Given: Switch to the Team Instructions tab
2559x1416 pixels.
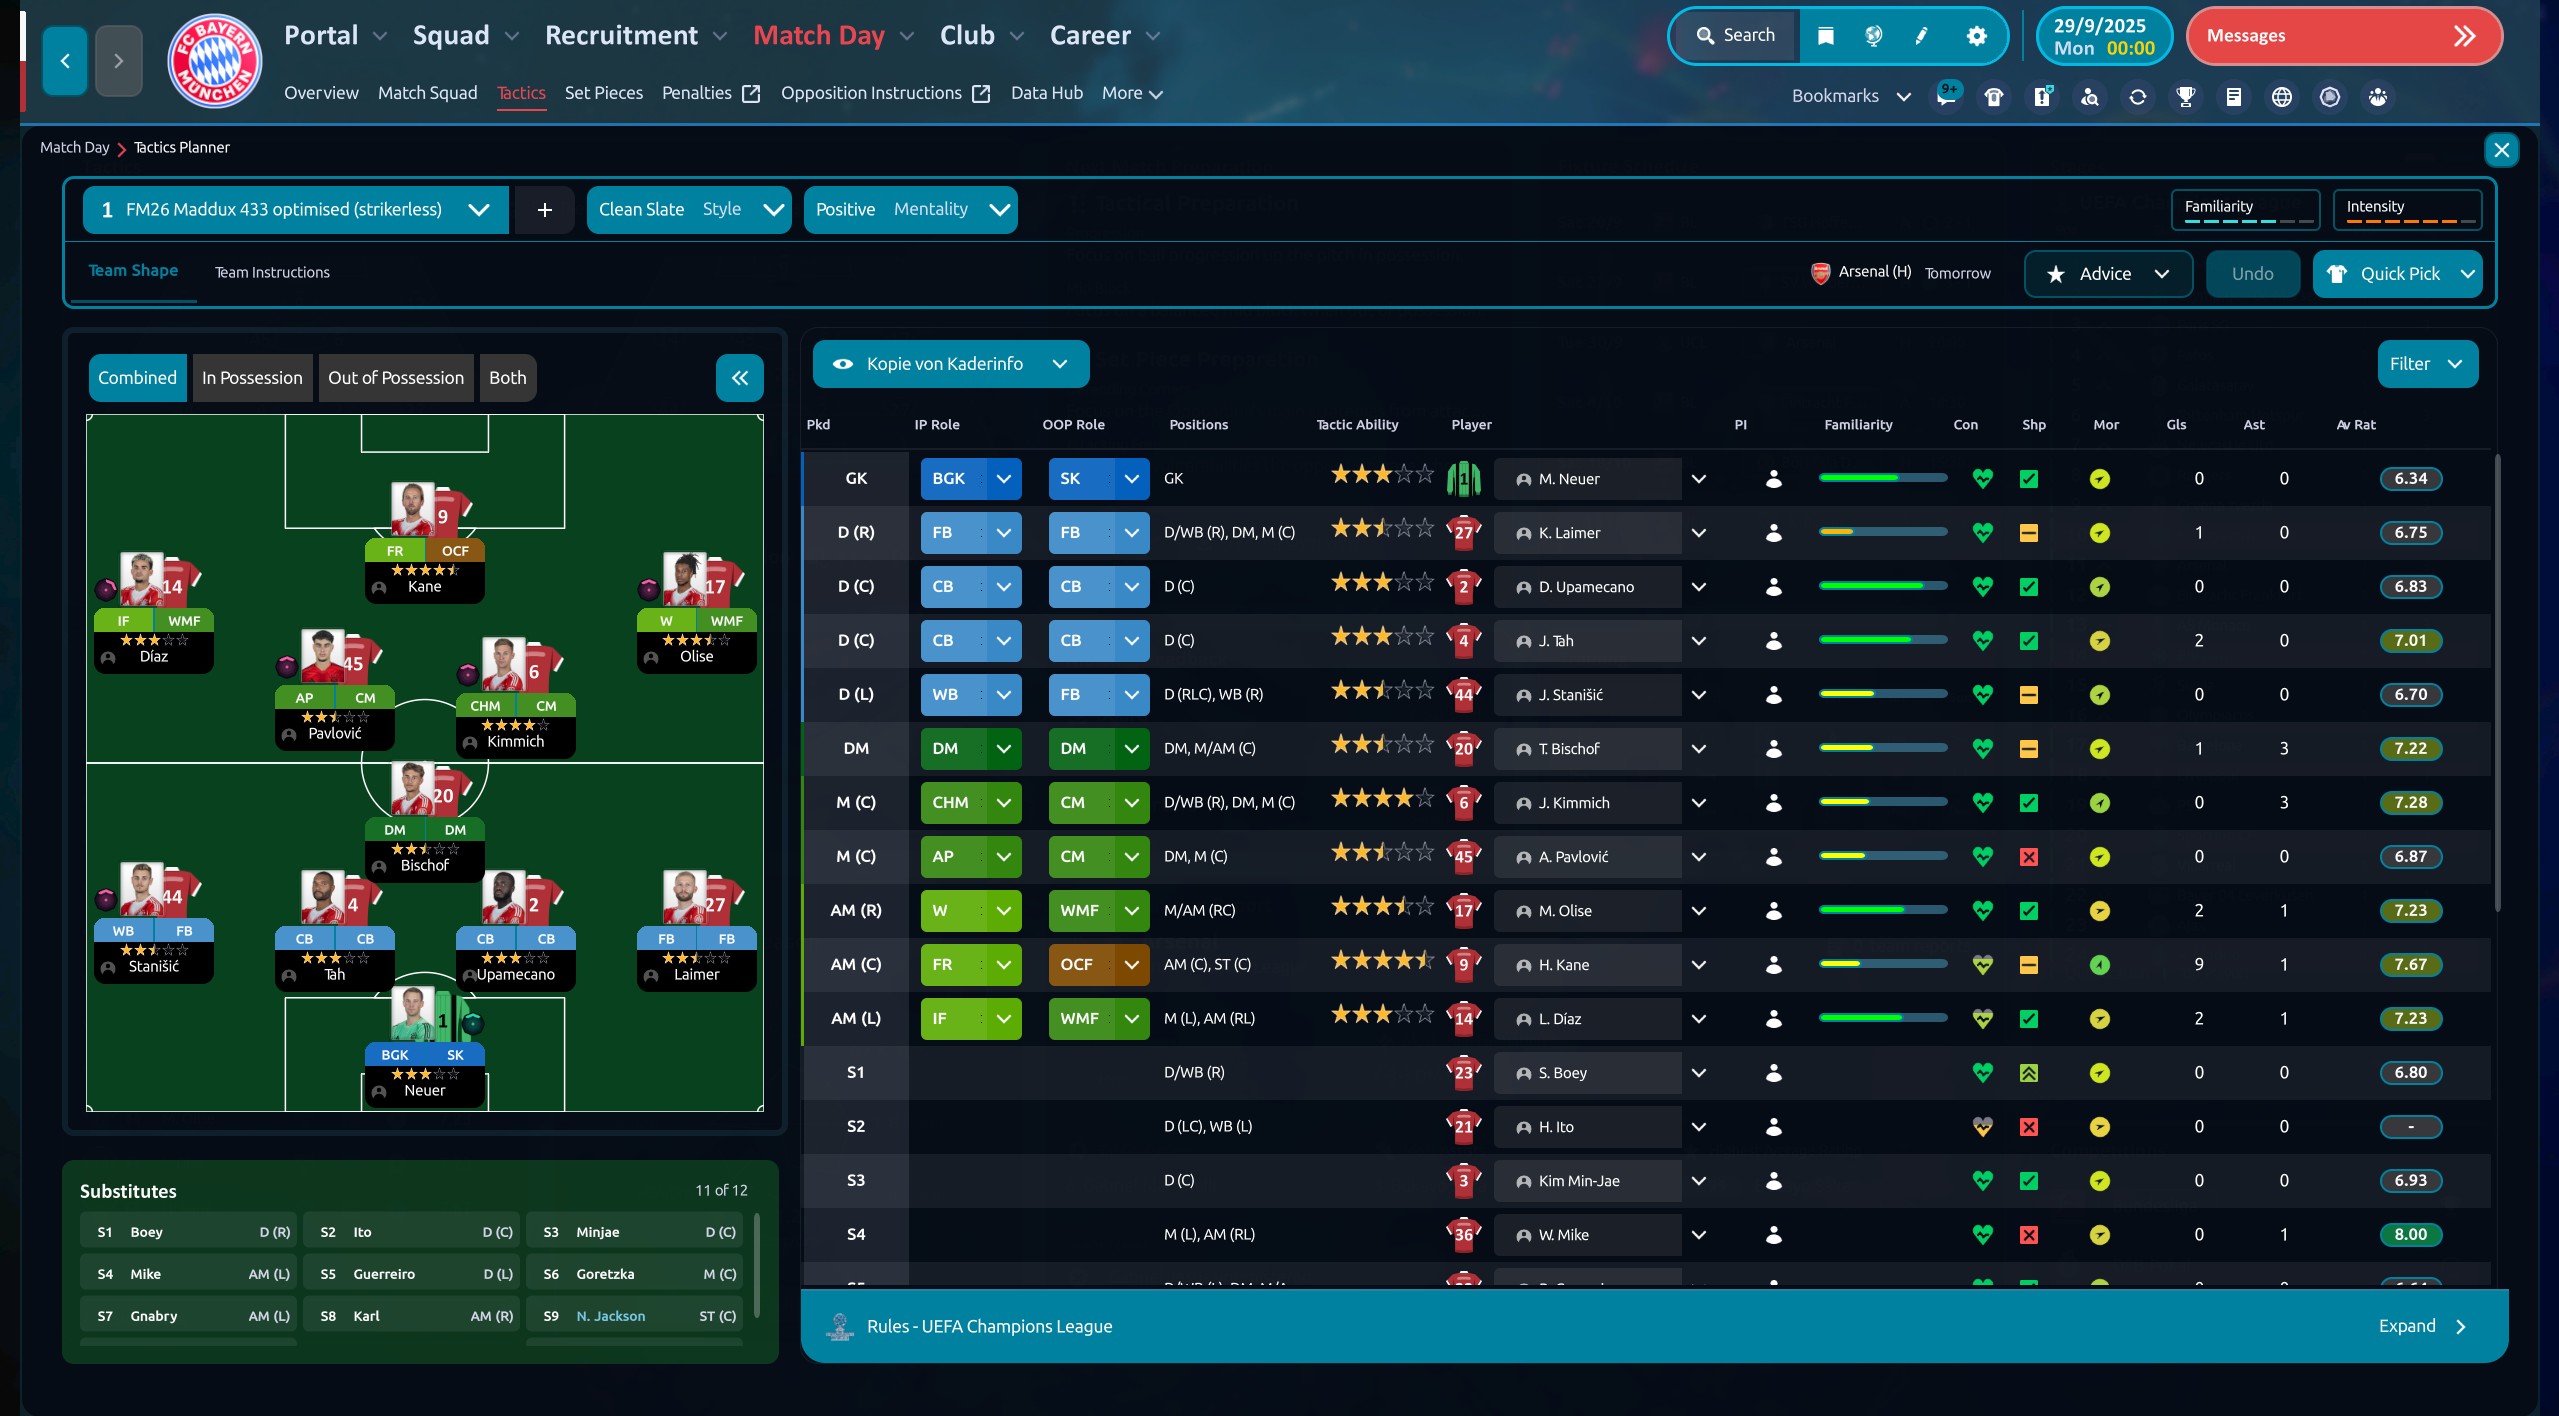Looking at the screenshot, I should 272,271.
